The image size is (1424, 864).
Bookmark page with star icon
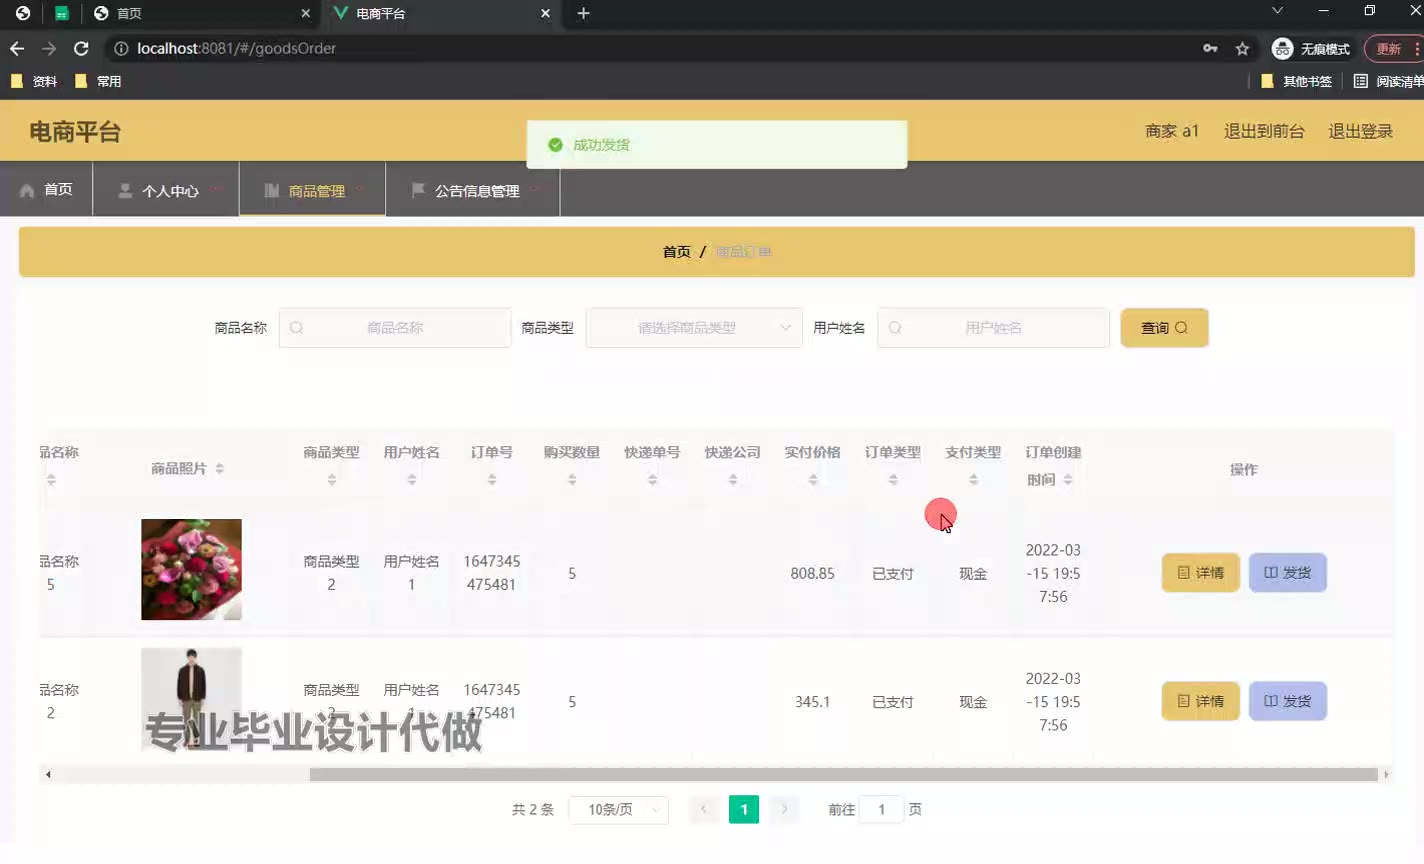(x=1242, y=48)
